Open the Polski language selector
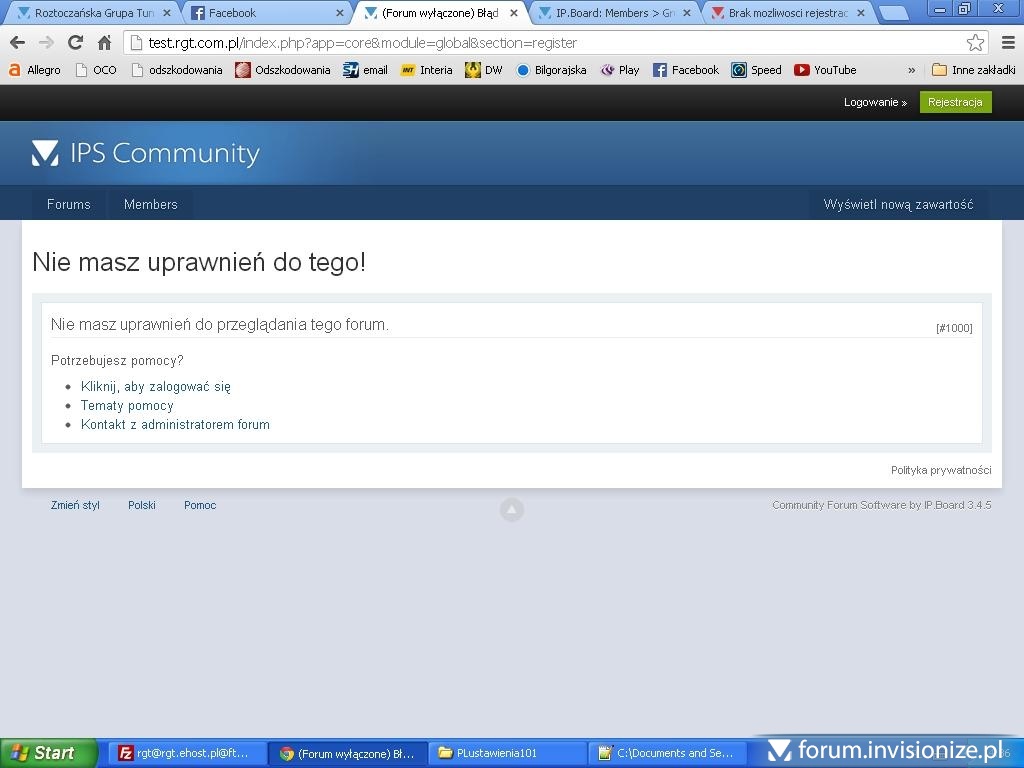Image resolution: width=1024 pixels, height=768 pixels. [141, 505]
